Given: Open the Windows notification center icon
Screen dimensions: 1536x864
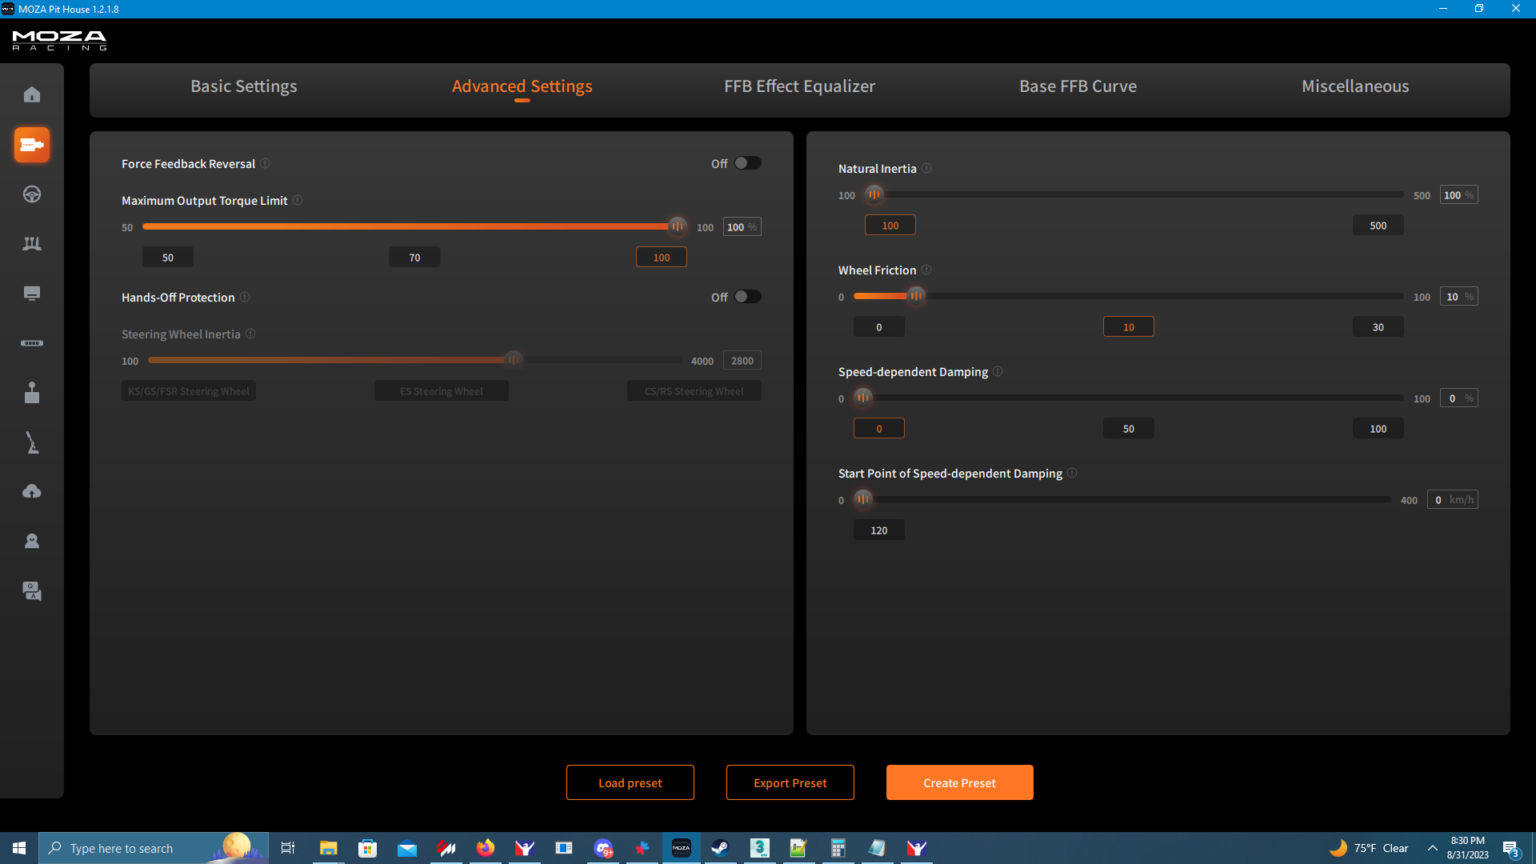Looking at the screenshot, I should click(1511, 849).
